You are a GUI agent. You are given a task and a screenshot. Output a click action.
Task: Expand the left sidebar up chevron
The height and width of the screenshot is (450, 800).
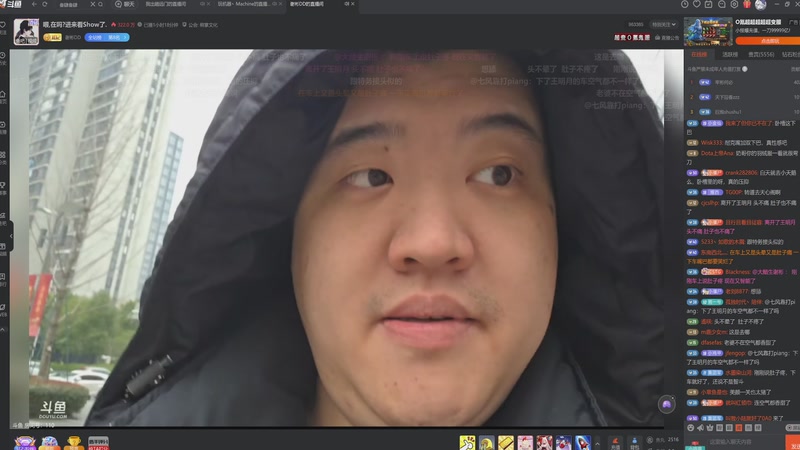pos(3,331)
